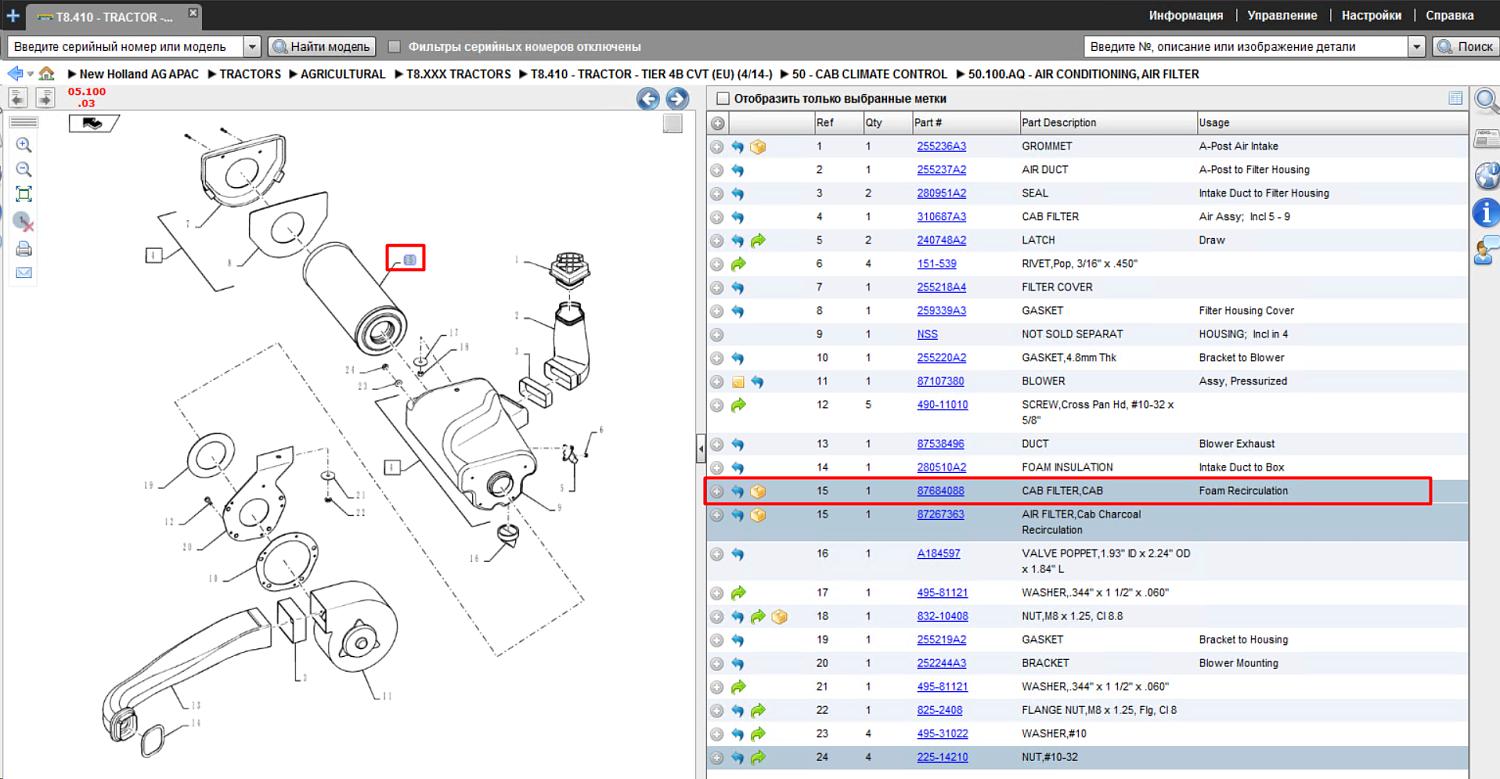Open part number 310687A3 link
1500x779 pixels.
click(941, 217)
